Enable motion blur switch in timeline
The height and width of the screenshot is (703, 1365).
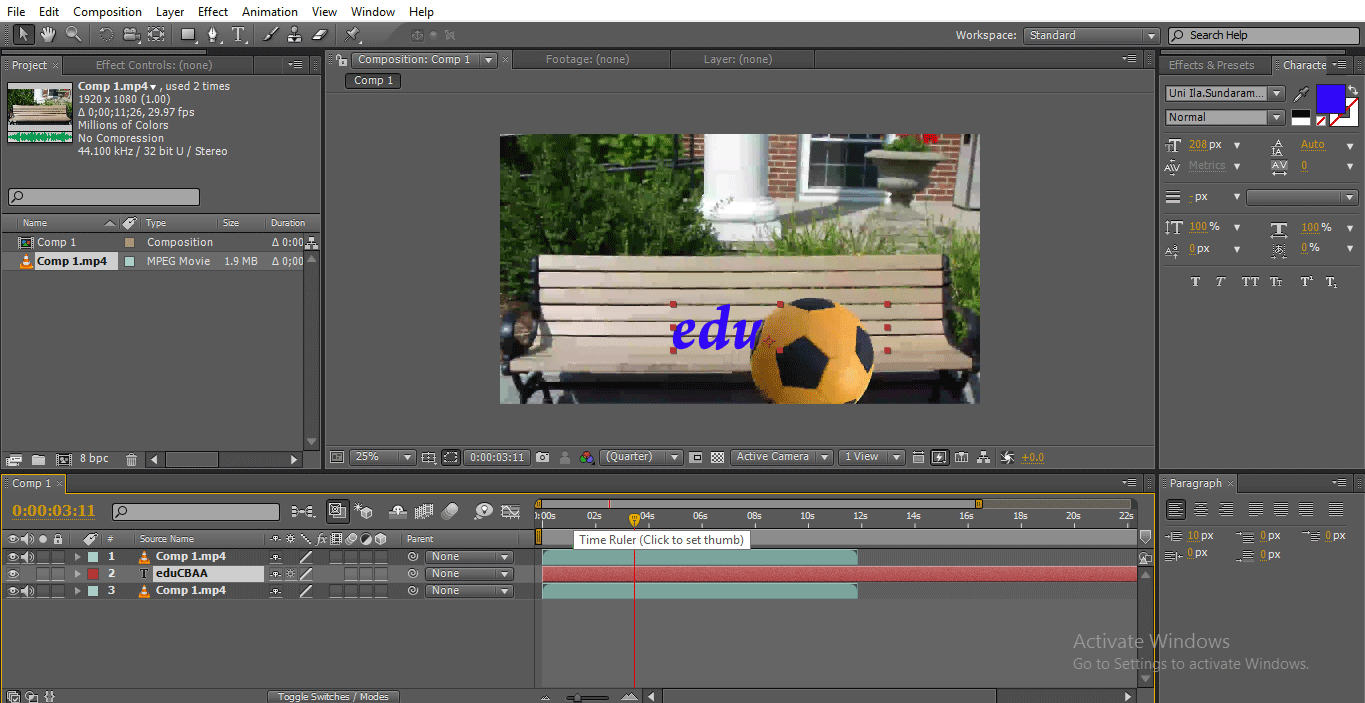tap(449, 512)
